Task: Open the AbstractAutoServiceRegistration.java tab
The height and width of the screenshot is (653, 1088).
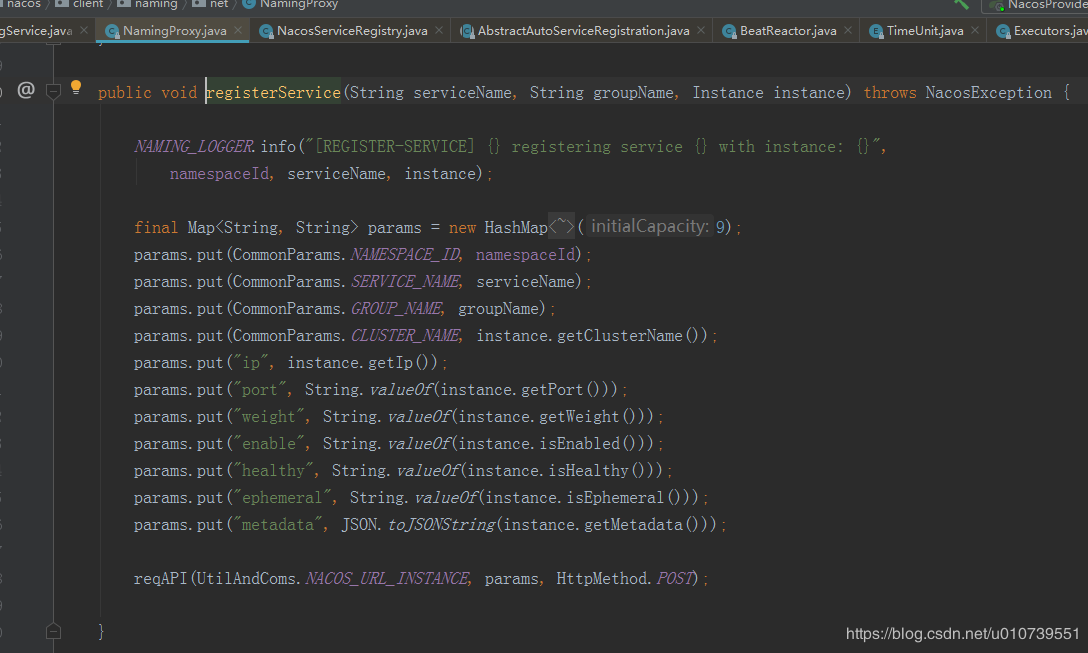Action: click(584, 31)
